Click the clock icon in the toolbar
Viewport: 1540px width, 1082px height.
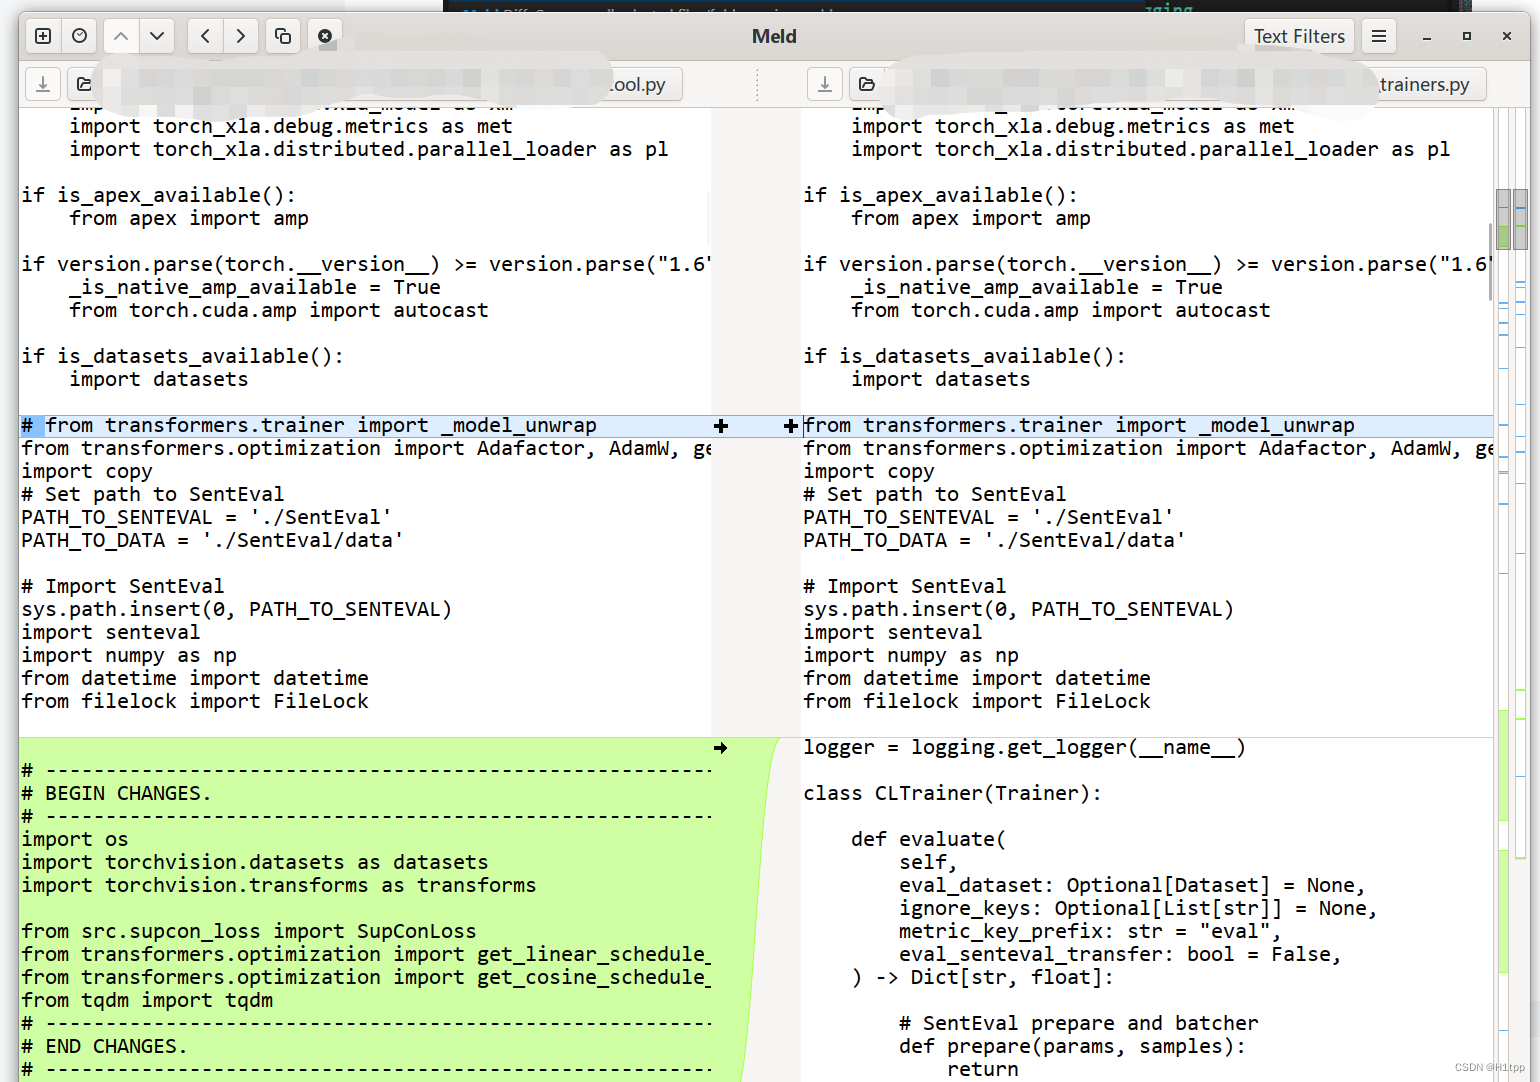[79, 35]
